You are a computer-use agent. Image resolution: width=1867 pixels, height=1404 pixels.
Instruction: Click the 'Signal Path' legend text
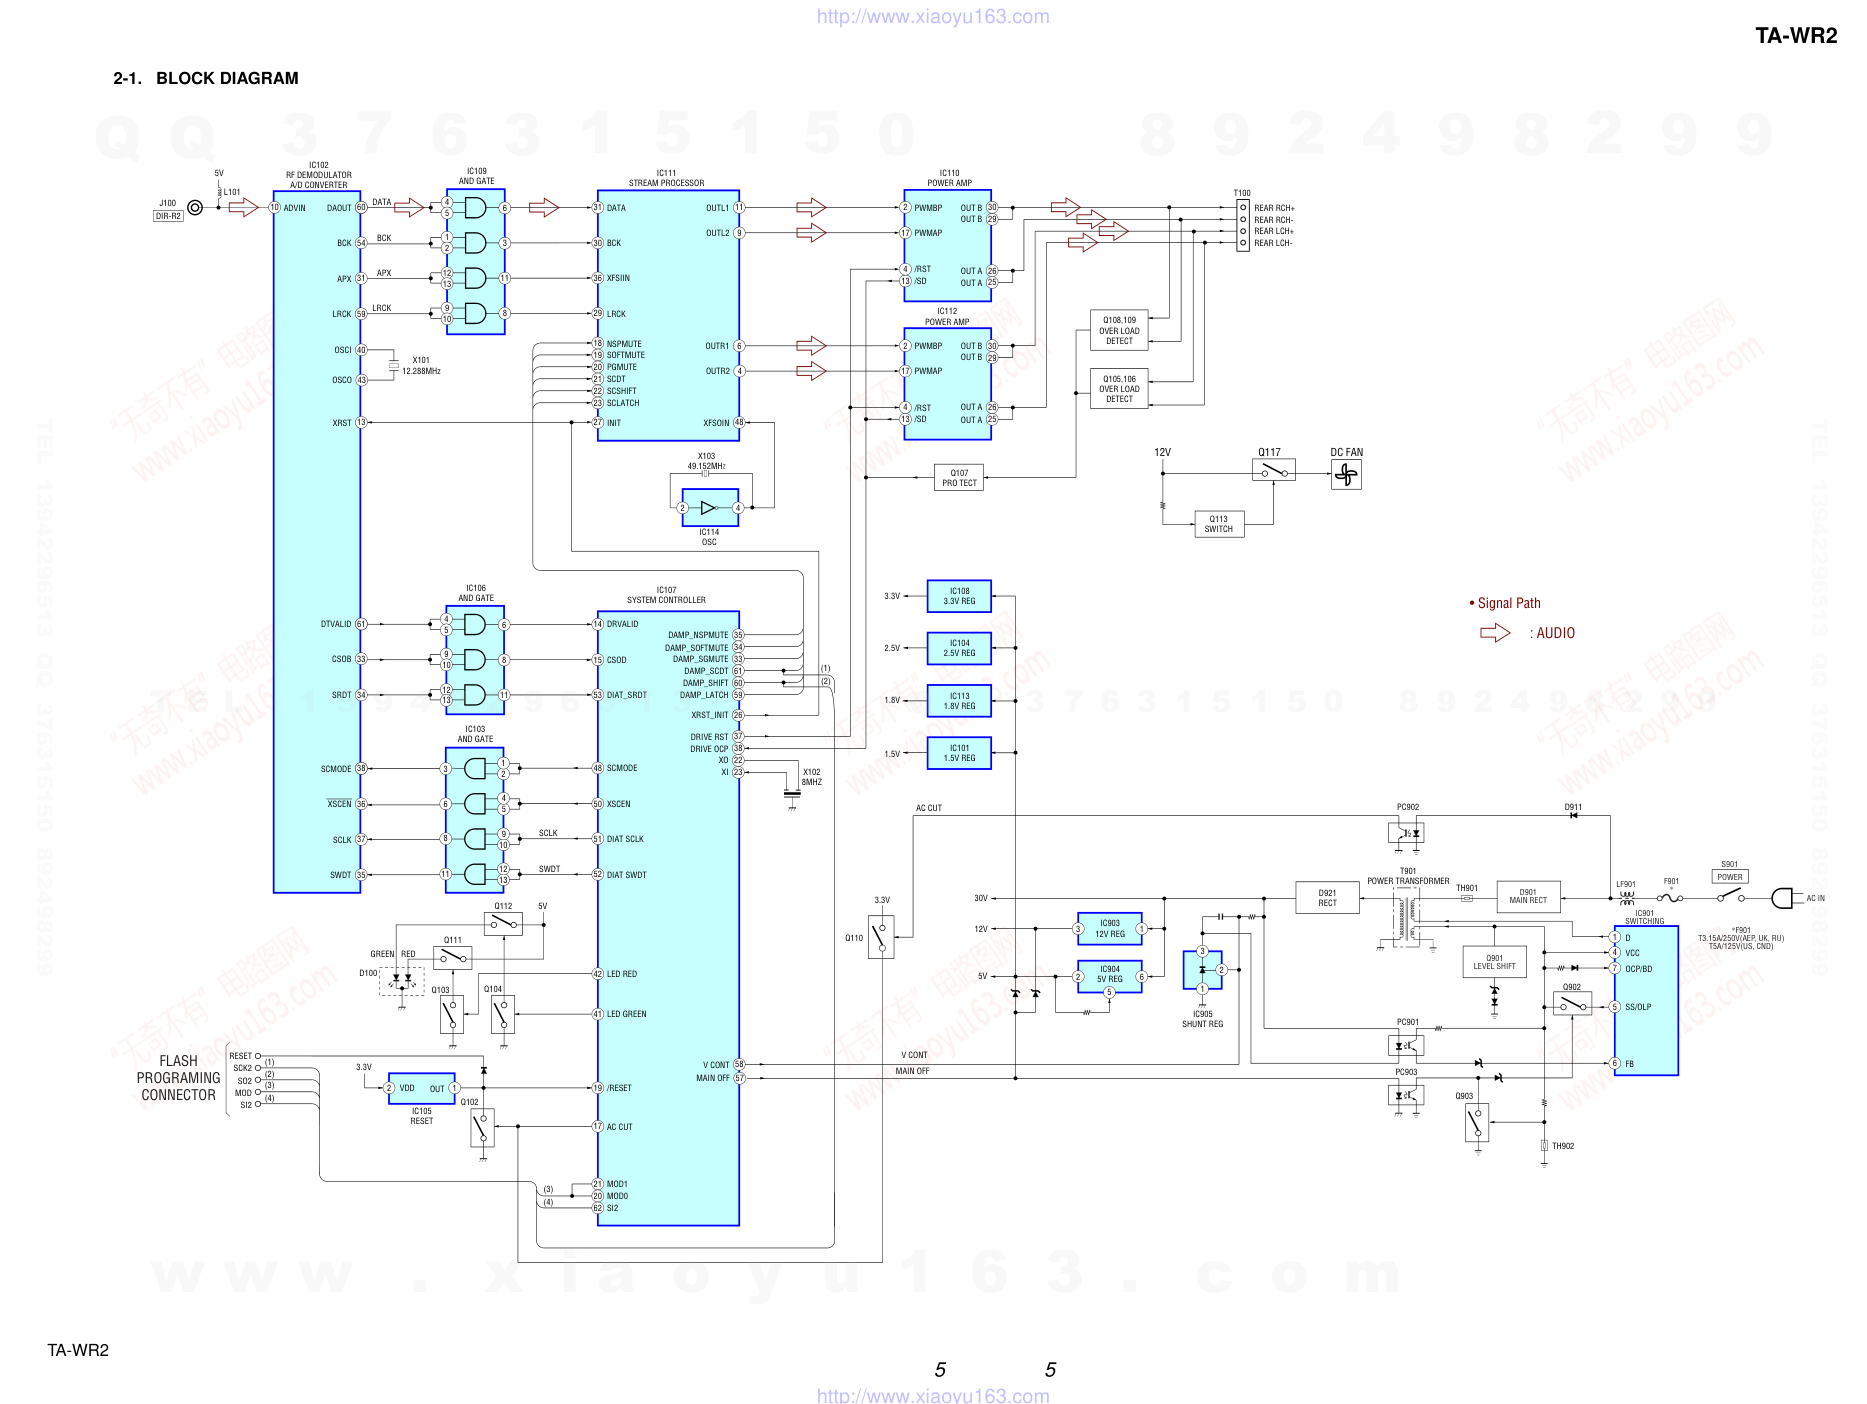1509,603
